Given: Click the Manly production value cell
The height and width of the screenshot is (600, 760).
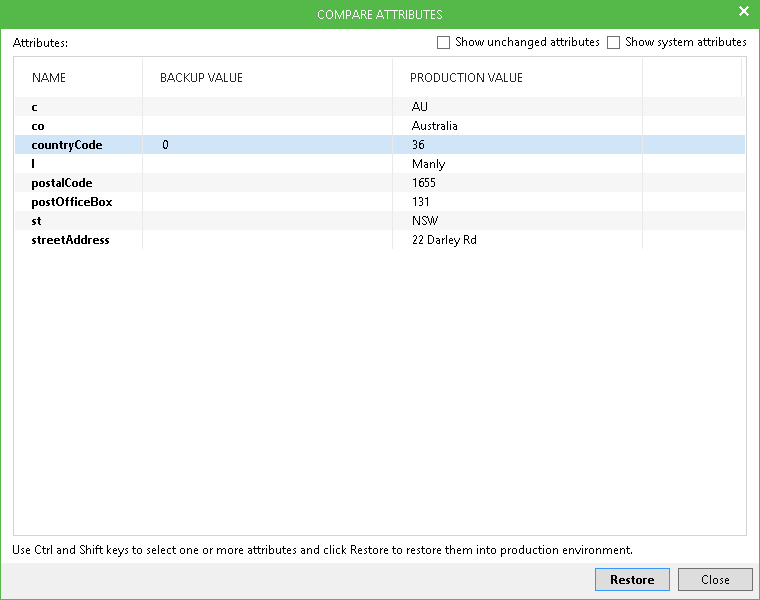Looking at the screenshot, I should pos(429,164).
